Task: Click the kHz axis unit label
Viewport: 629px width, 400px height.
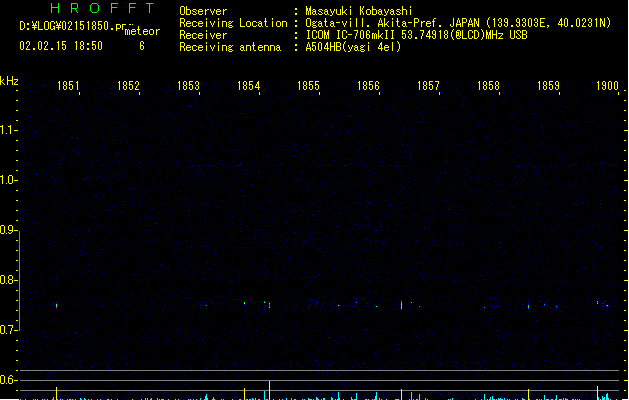Action: coord(9,81)
